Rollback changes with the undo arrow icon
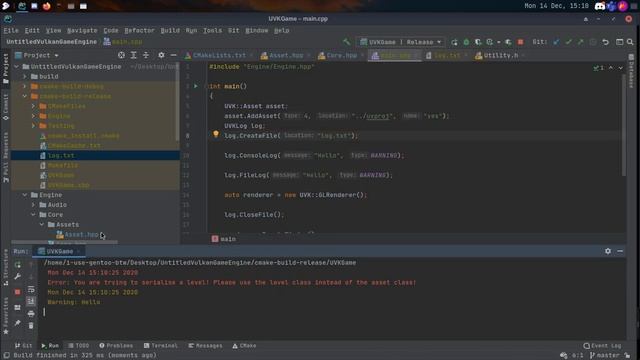Screen dimensions: 640x360 coord(605,42)
